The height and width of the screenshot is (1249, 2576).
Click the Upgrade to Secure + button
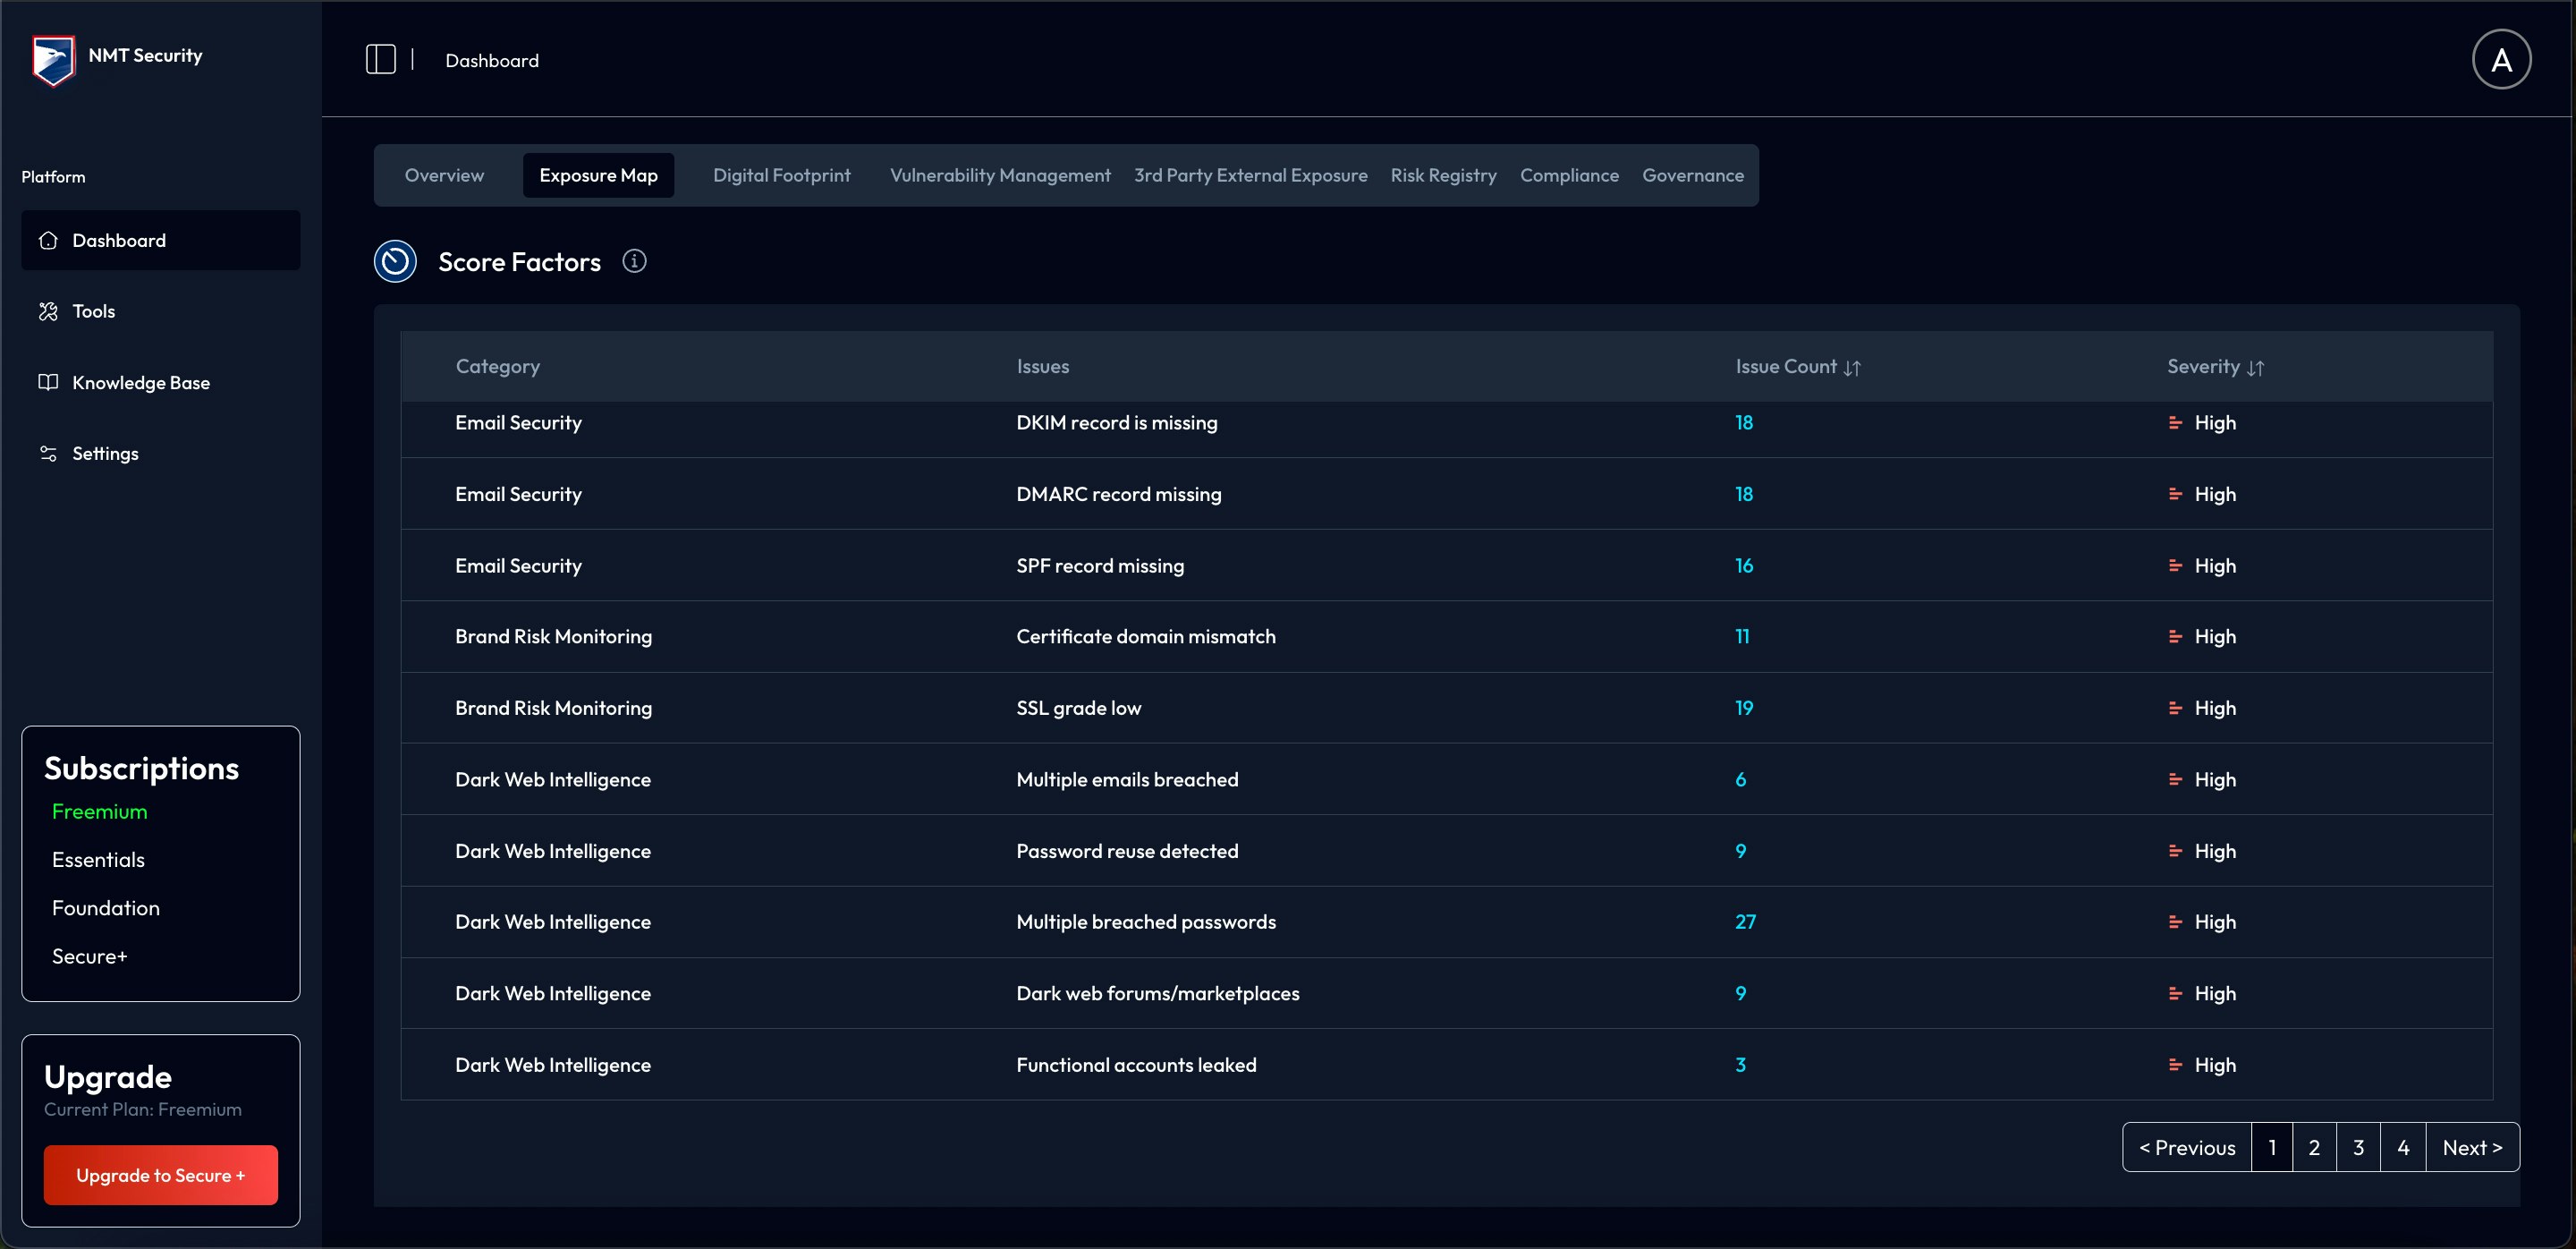coord(160,1175)
